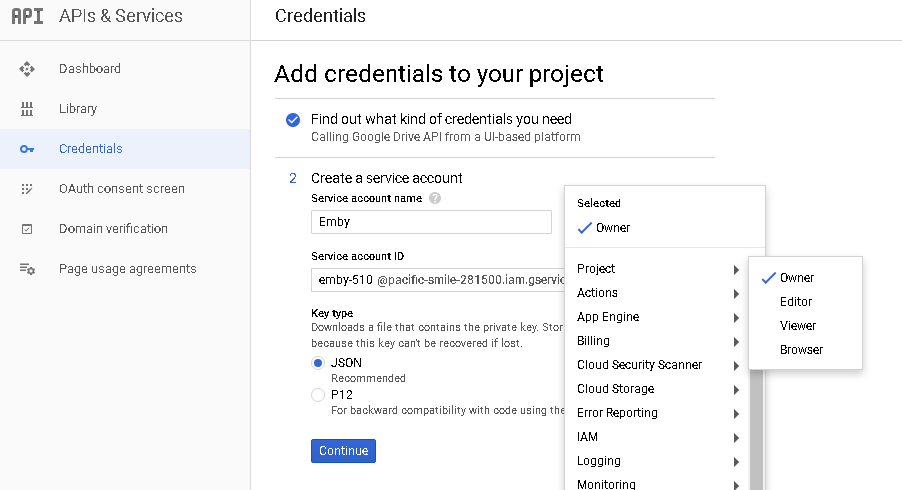The width and height of the screenshot is (902, 490).
Task: Click the Dashboard sidebar icon
Action: (x=26, y=69)
